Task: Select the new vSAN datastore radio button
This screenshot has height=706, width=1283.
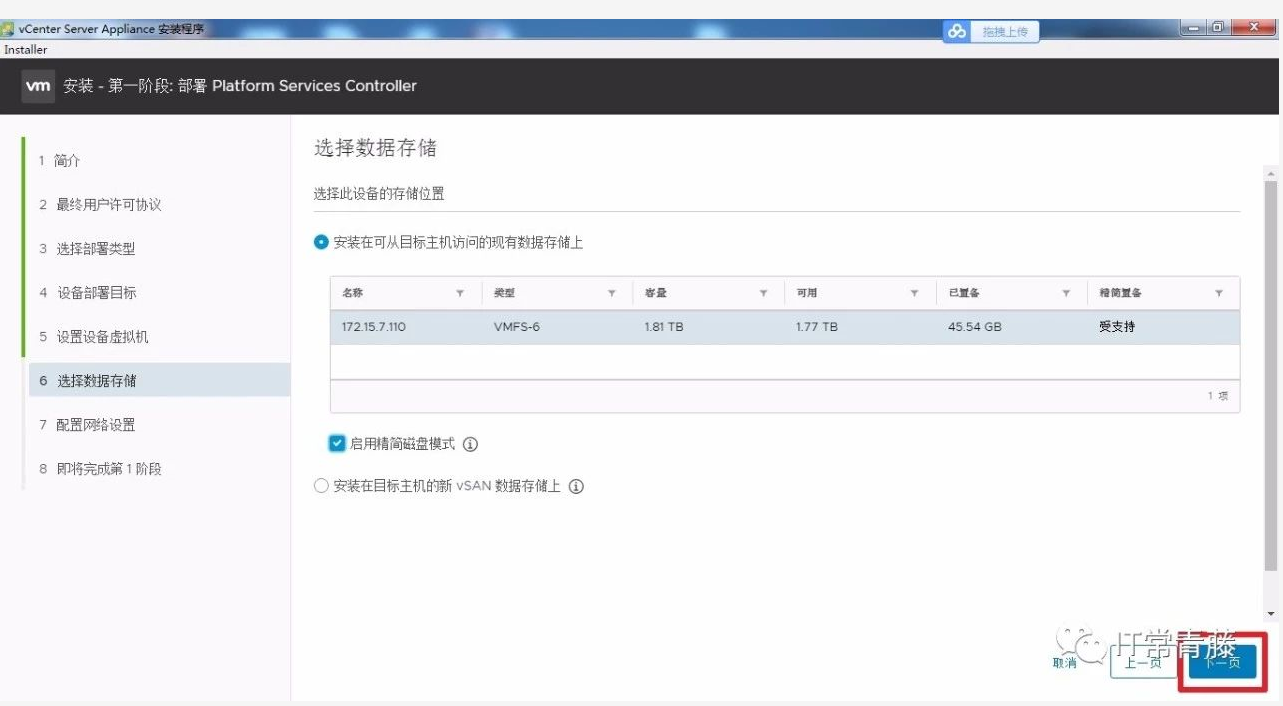Action: point(321,485)
